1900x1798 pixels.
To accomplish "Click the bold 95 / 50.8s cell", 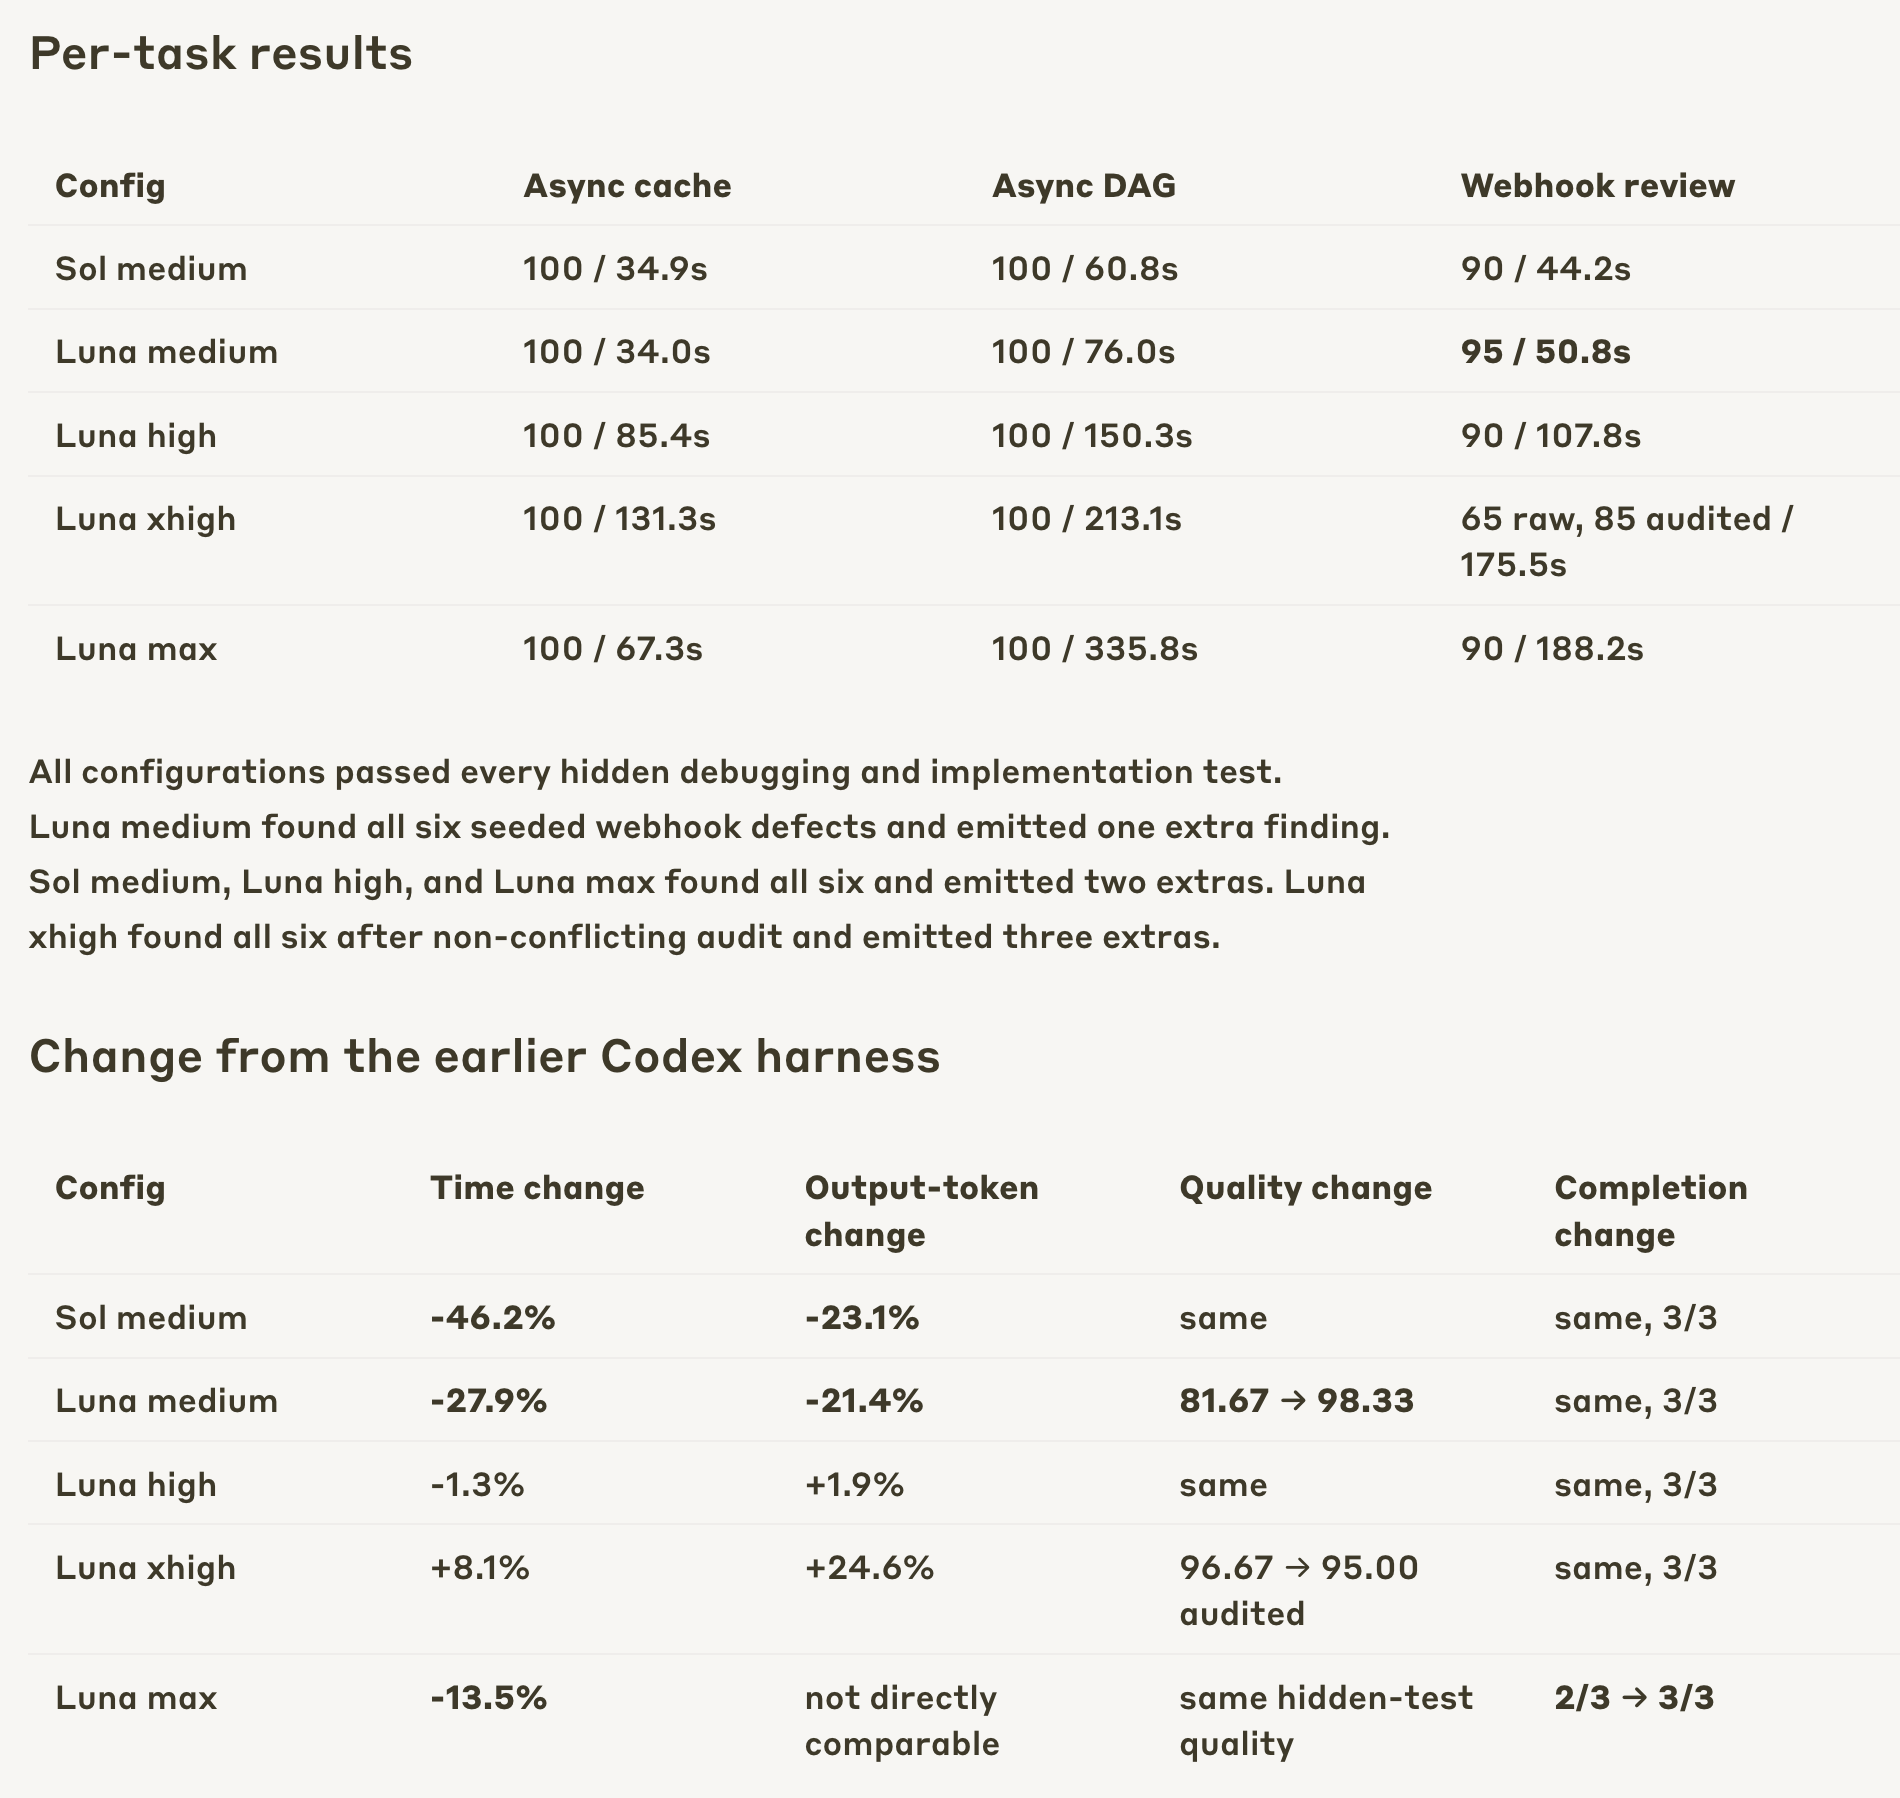I will pos(1545,352).
